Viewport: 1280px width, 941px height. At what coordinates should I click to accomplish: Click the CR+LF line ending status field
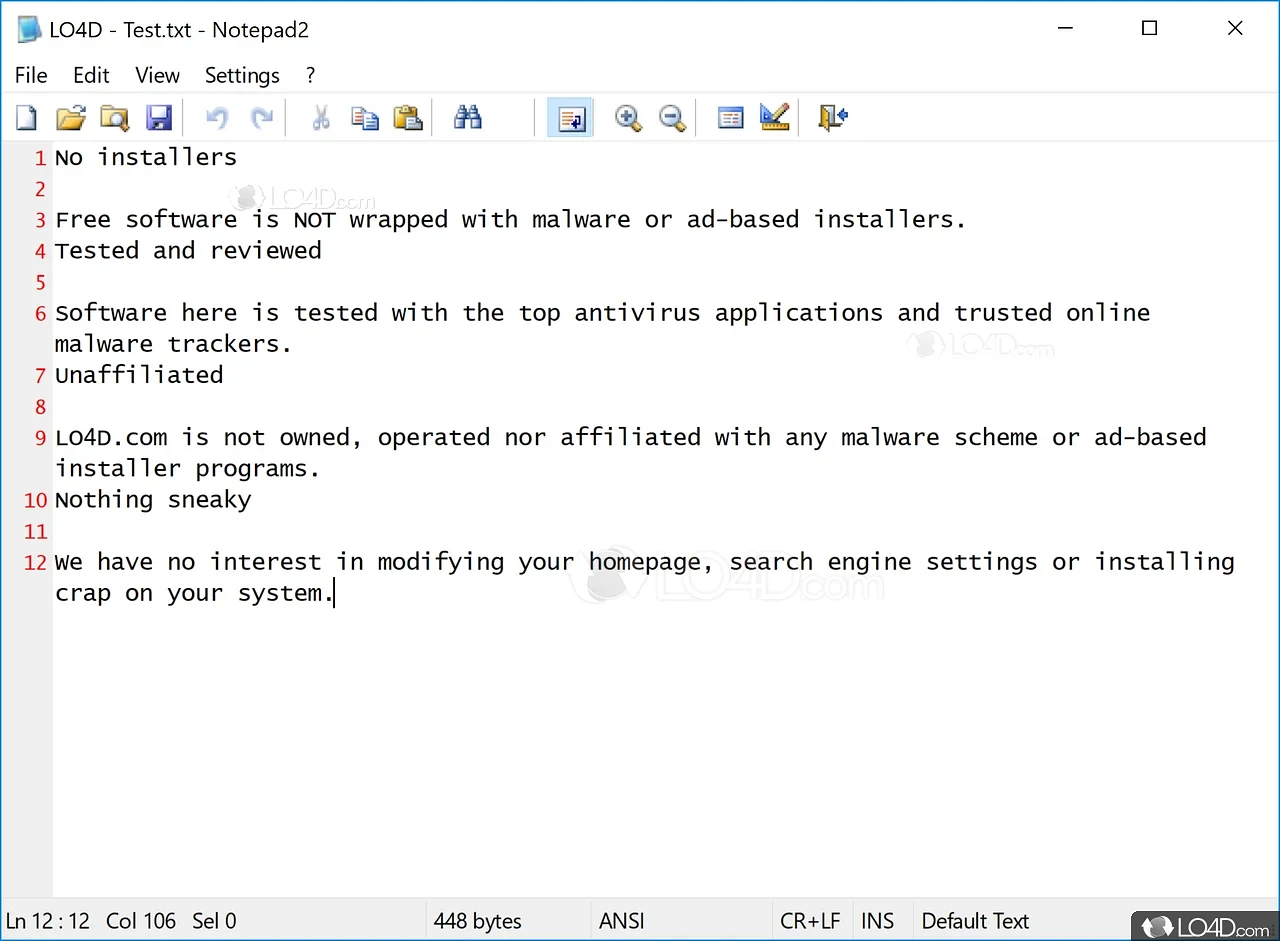[x=811, y=921]
